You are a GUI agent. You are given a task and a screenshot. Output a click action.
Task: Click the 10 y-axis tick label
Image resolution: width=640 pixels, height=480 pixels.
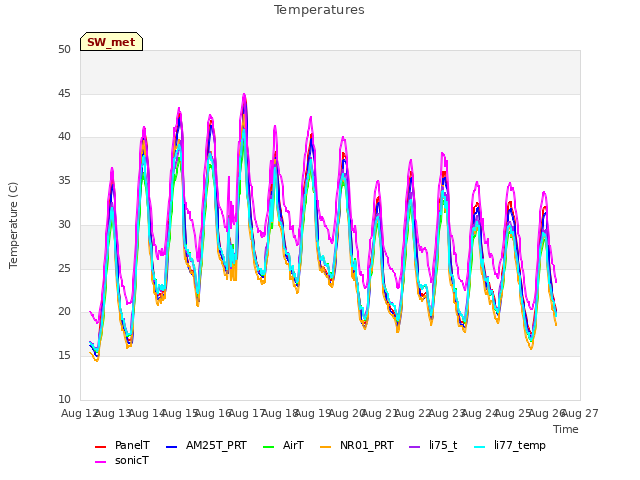click(64, 399)
